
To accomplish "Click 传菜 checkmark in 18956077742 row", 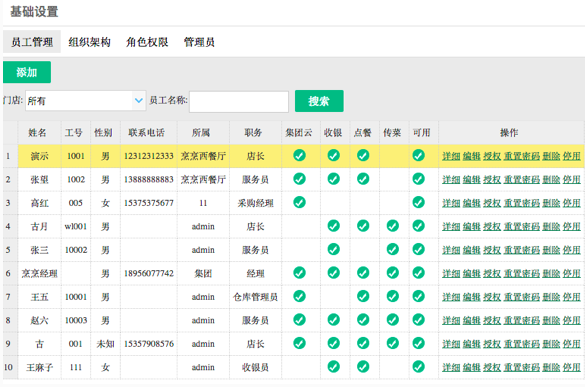I will (392, 273).
